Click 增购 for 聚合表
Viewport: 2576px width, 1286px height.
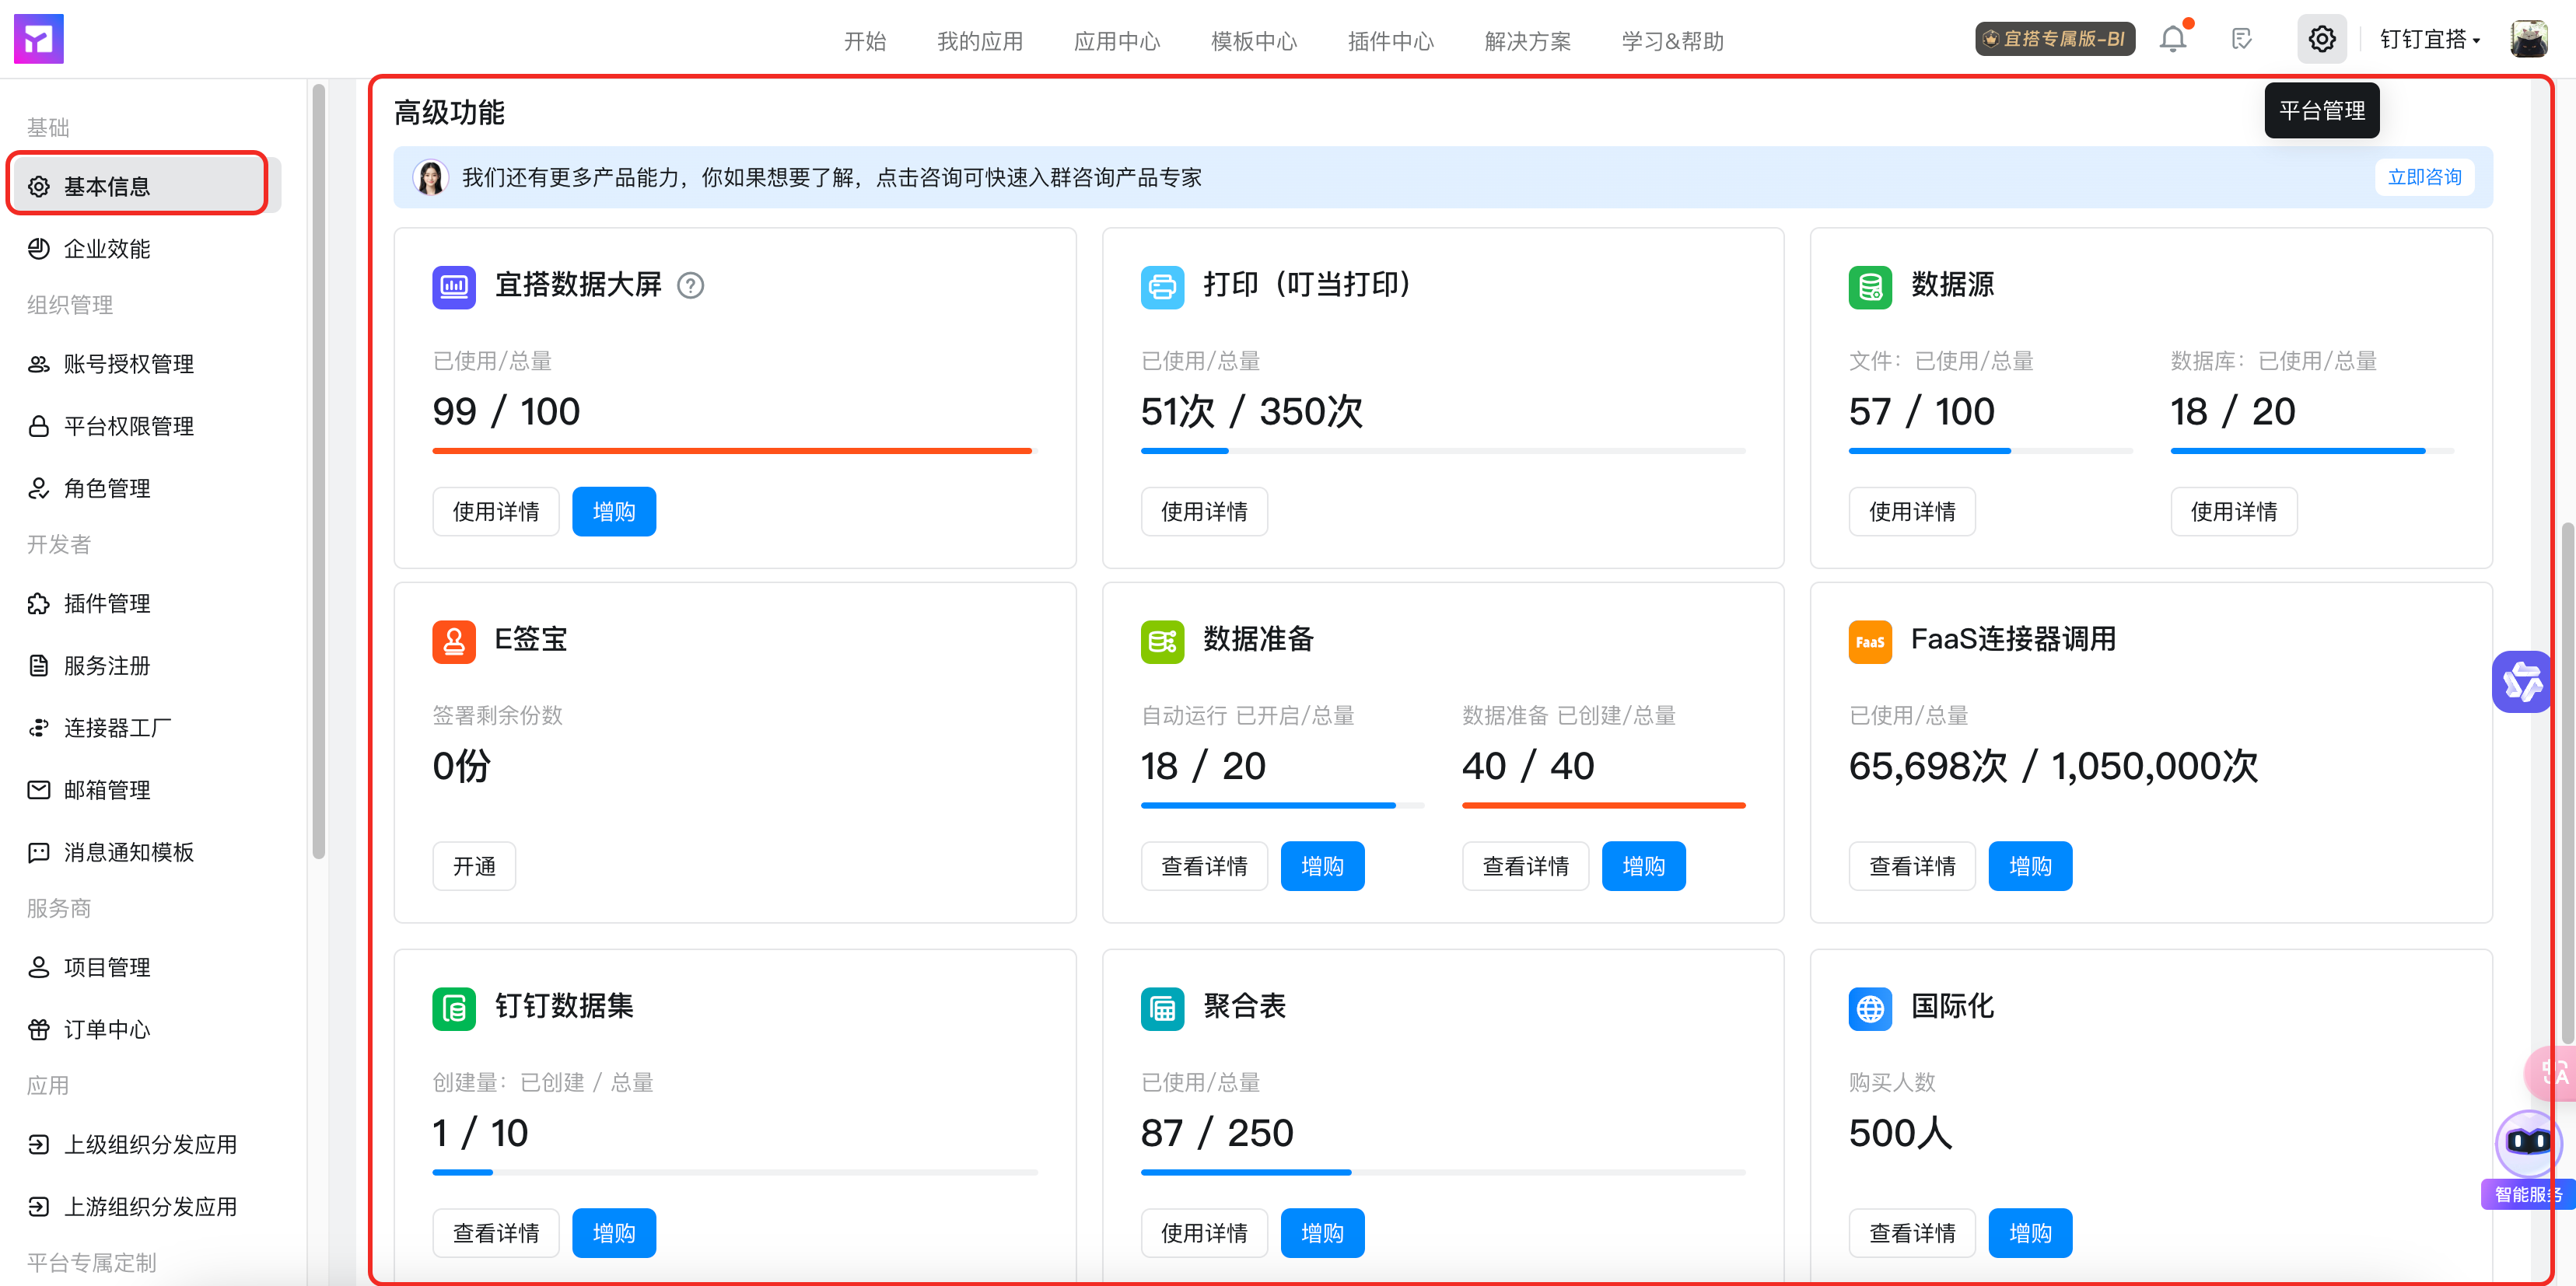tap(1322, 1233)
